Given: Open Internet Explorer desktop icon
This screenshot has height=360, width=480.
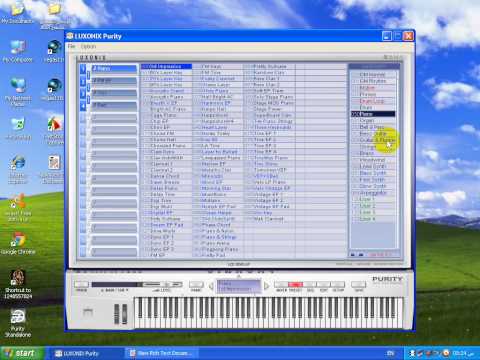Looking at the screenshot, I should point(18,169).
